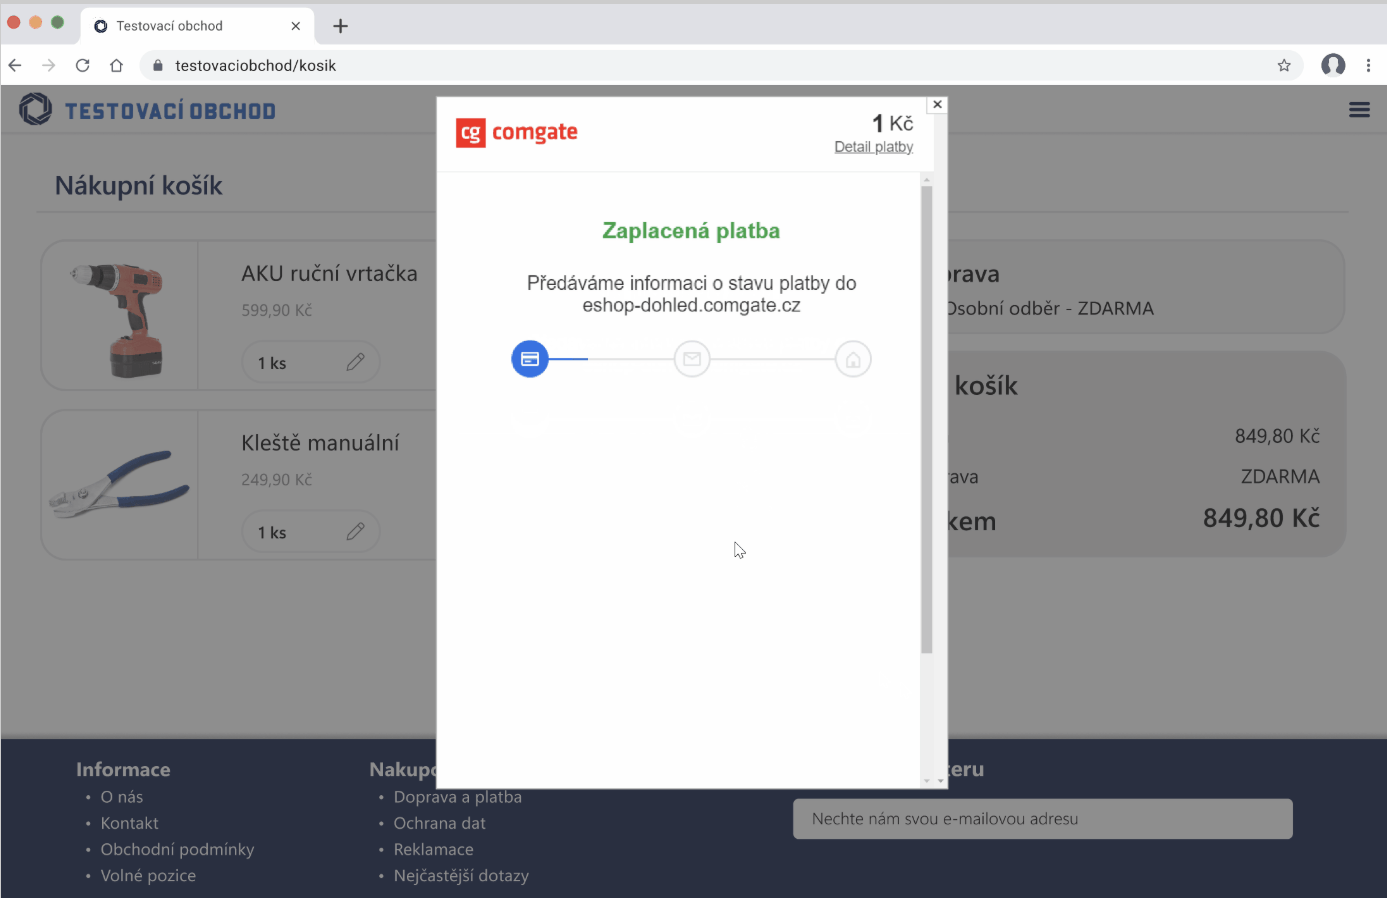Click the bold 849,80 Kč total amount
The width and height of the screenshot is (1387, 898).
(x=1261, y=518)
